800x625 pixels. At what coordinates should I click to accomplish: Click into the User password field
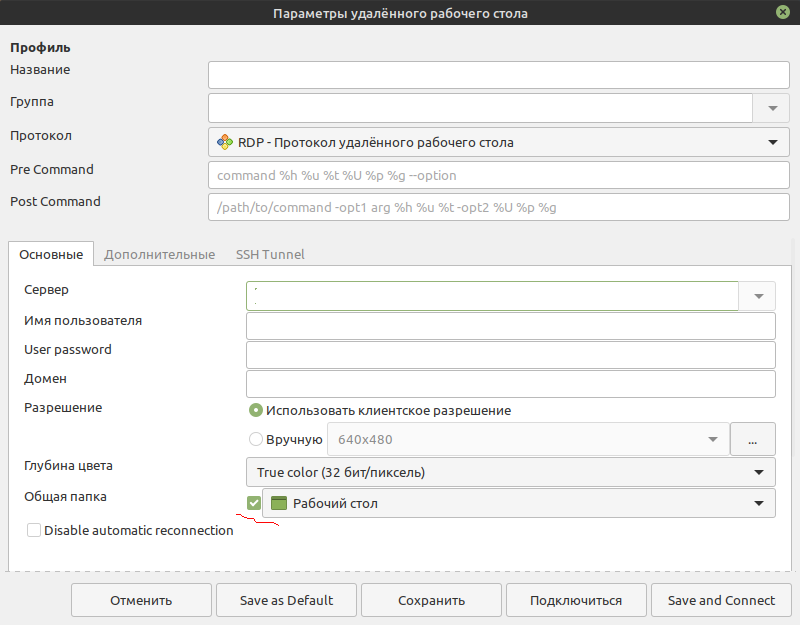point(511,355)
